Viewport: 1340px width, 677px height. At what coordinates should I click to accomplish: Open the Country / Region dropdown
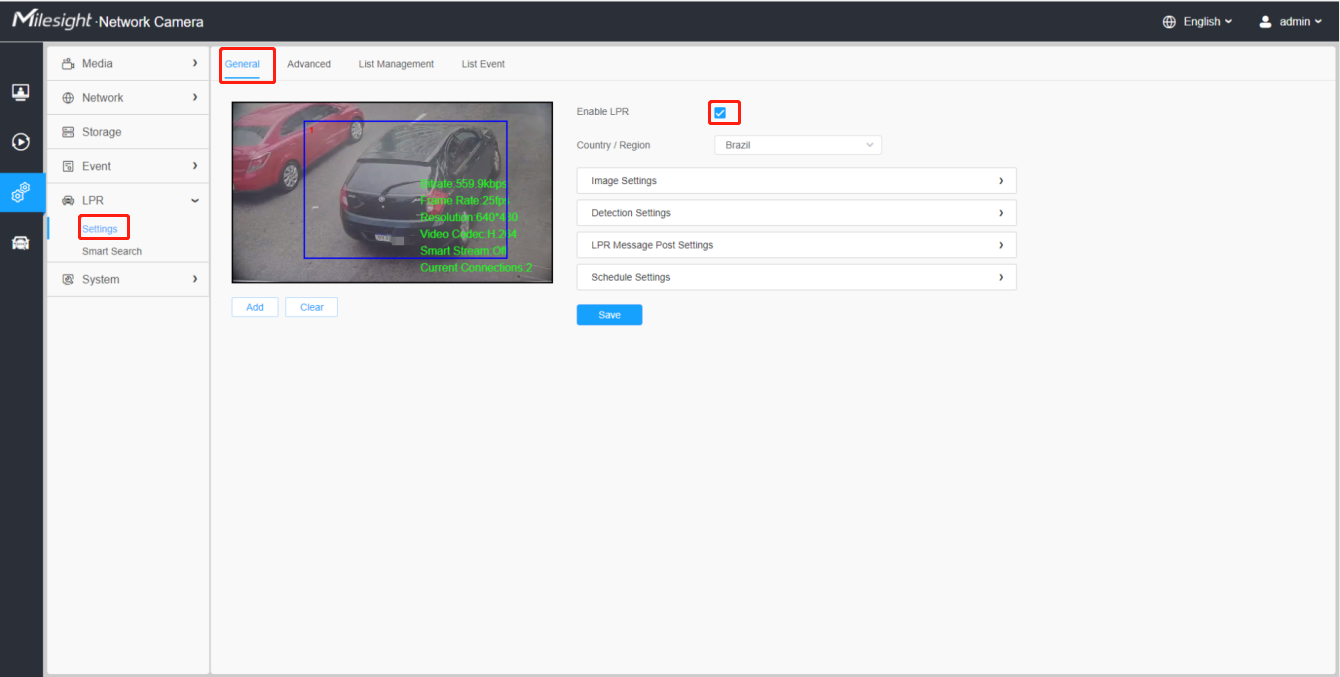click(x=798, y=145)
